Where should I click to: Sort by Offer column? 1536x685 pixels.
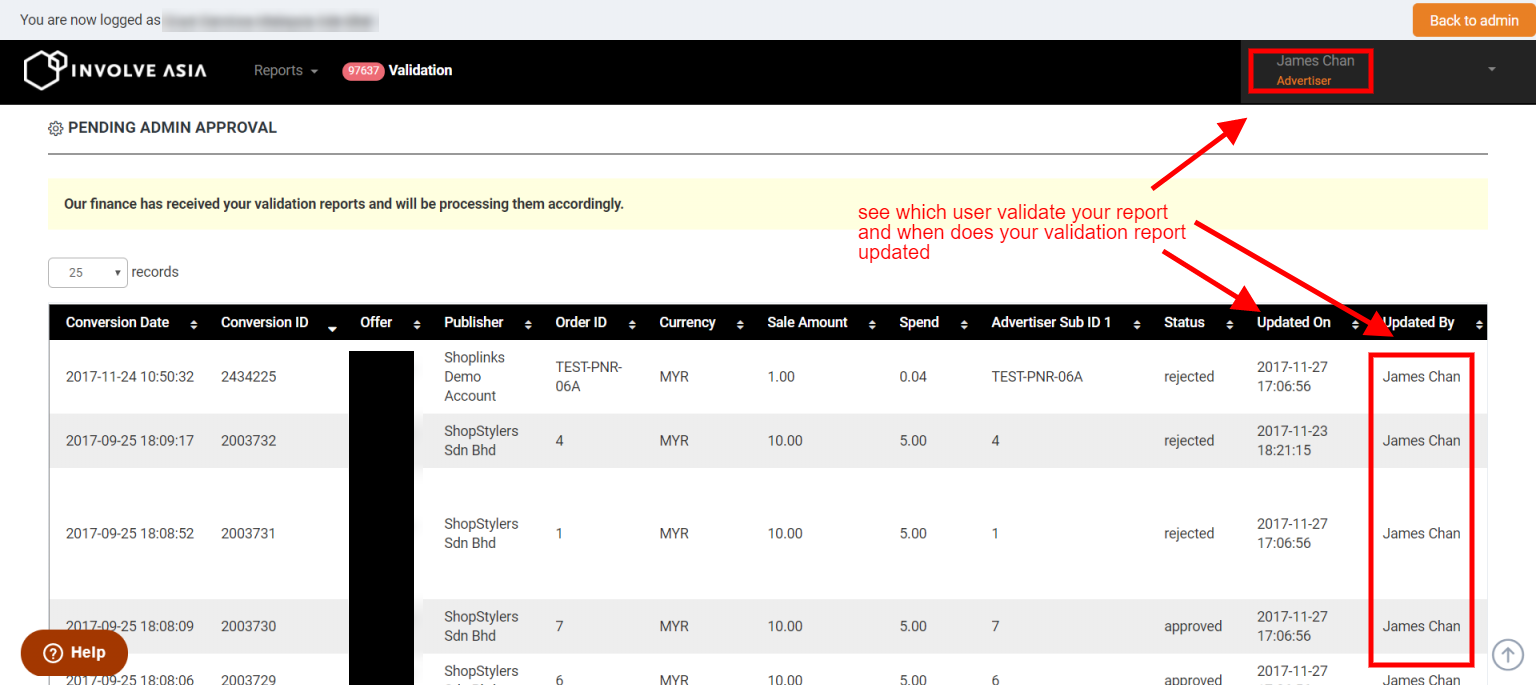point(390,322)
